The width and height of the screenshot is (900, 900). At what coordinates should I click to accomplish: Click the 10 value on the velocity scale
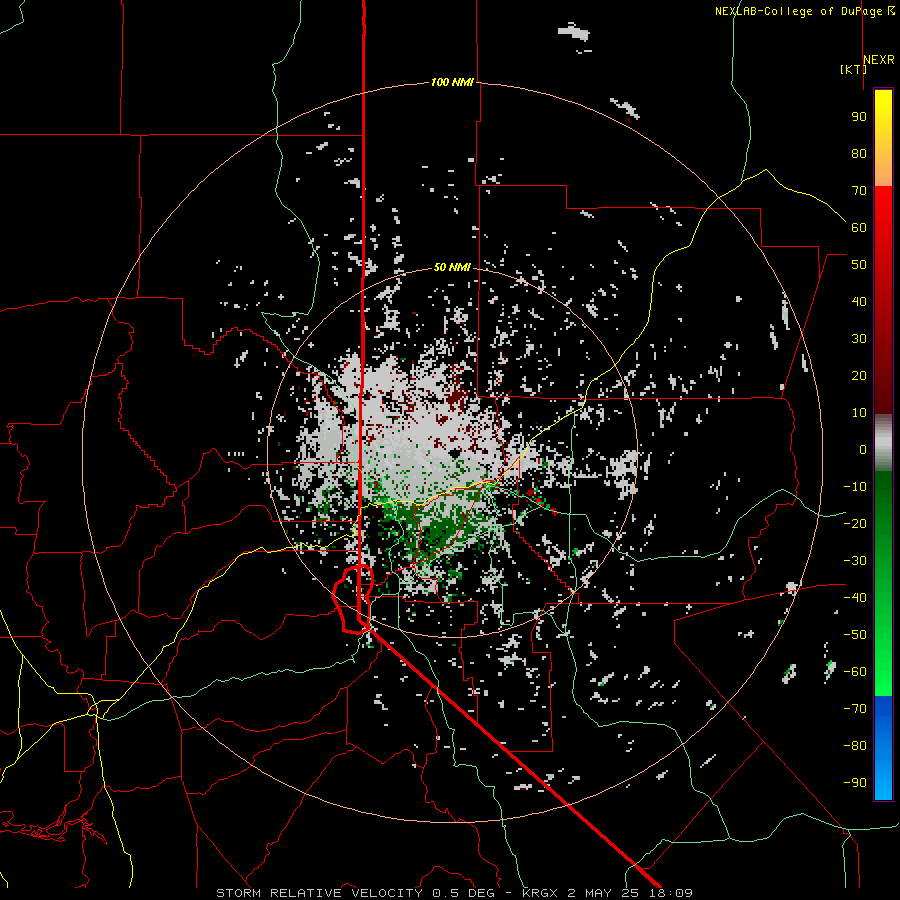tap(859, 413)
